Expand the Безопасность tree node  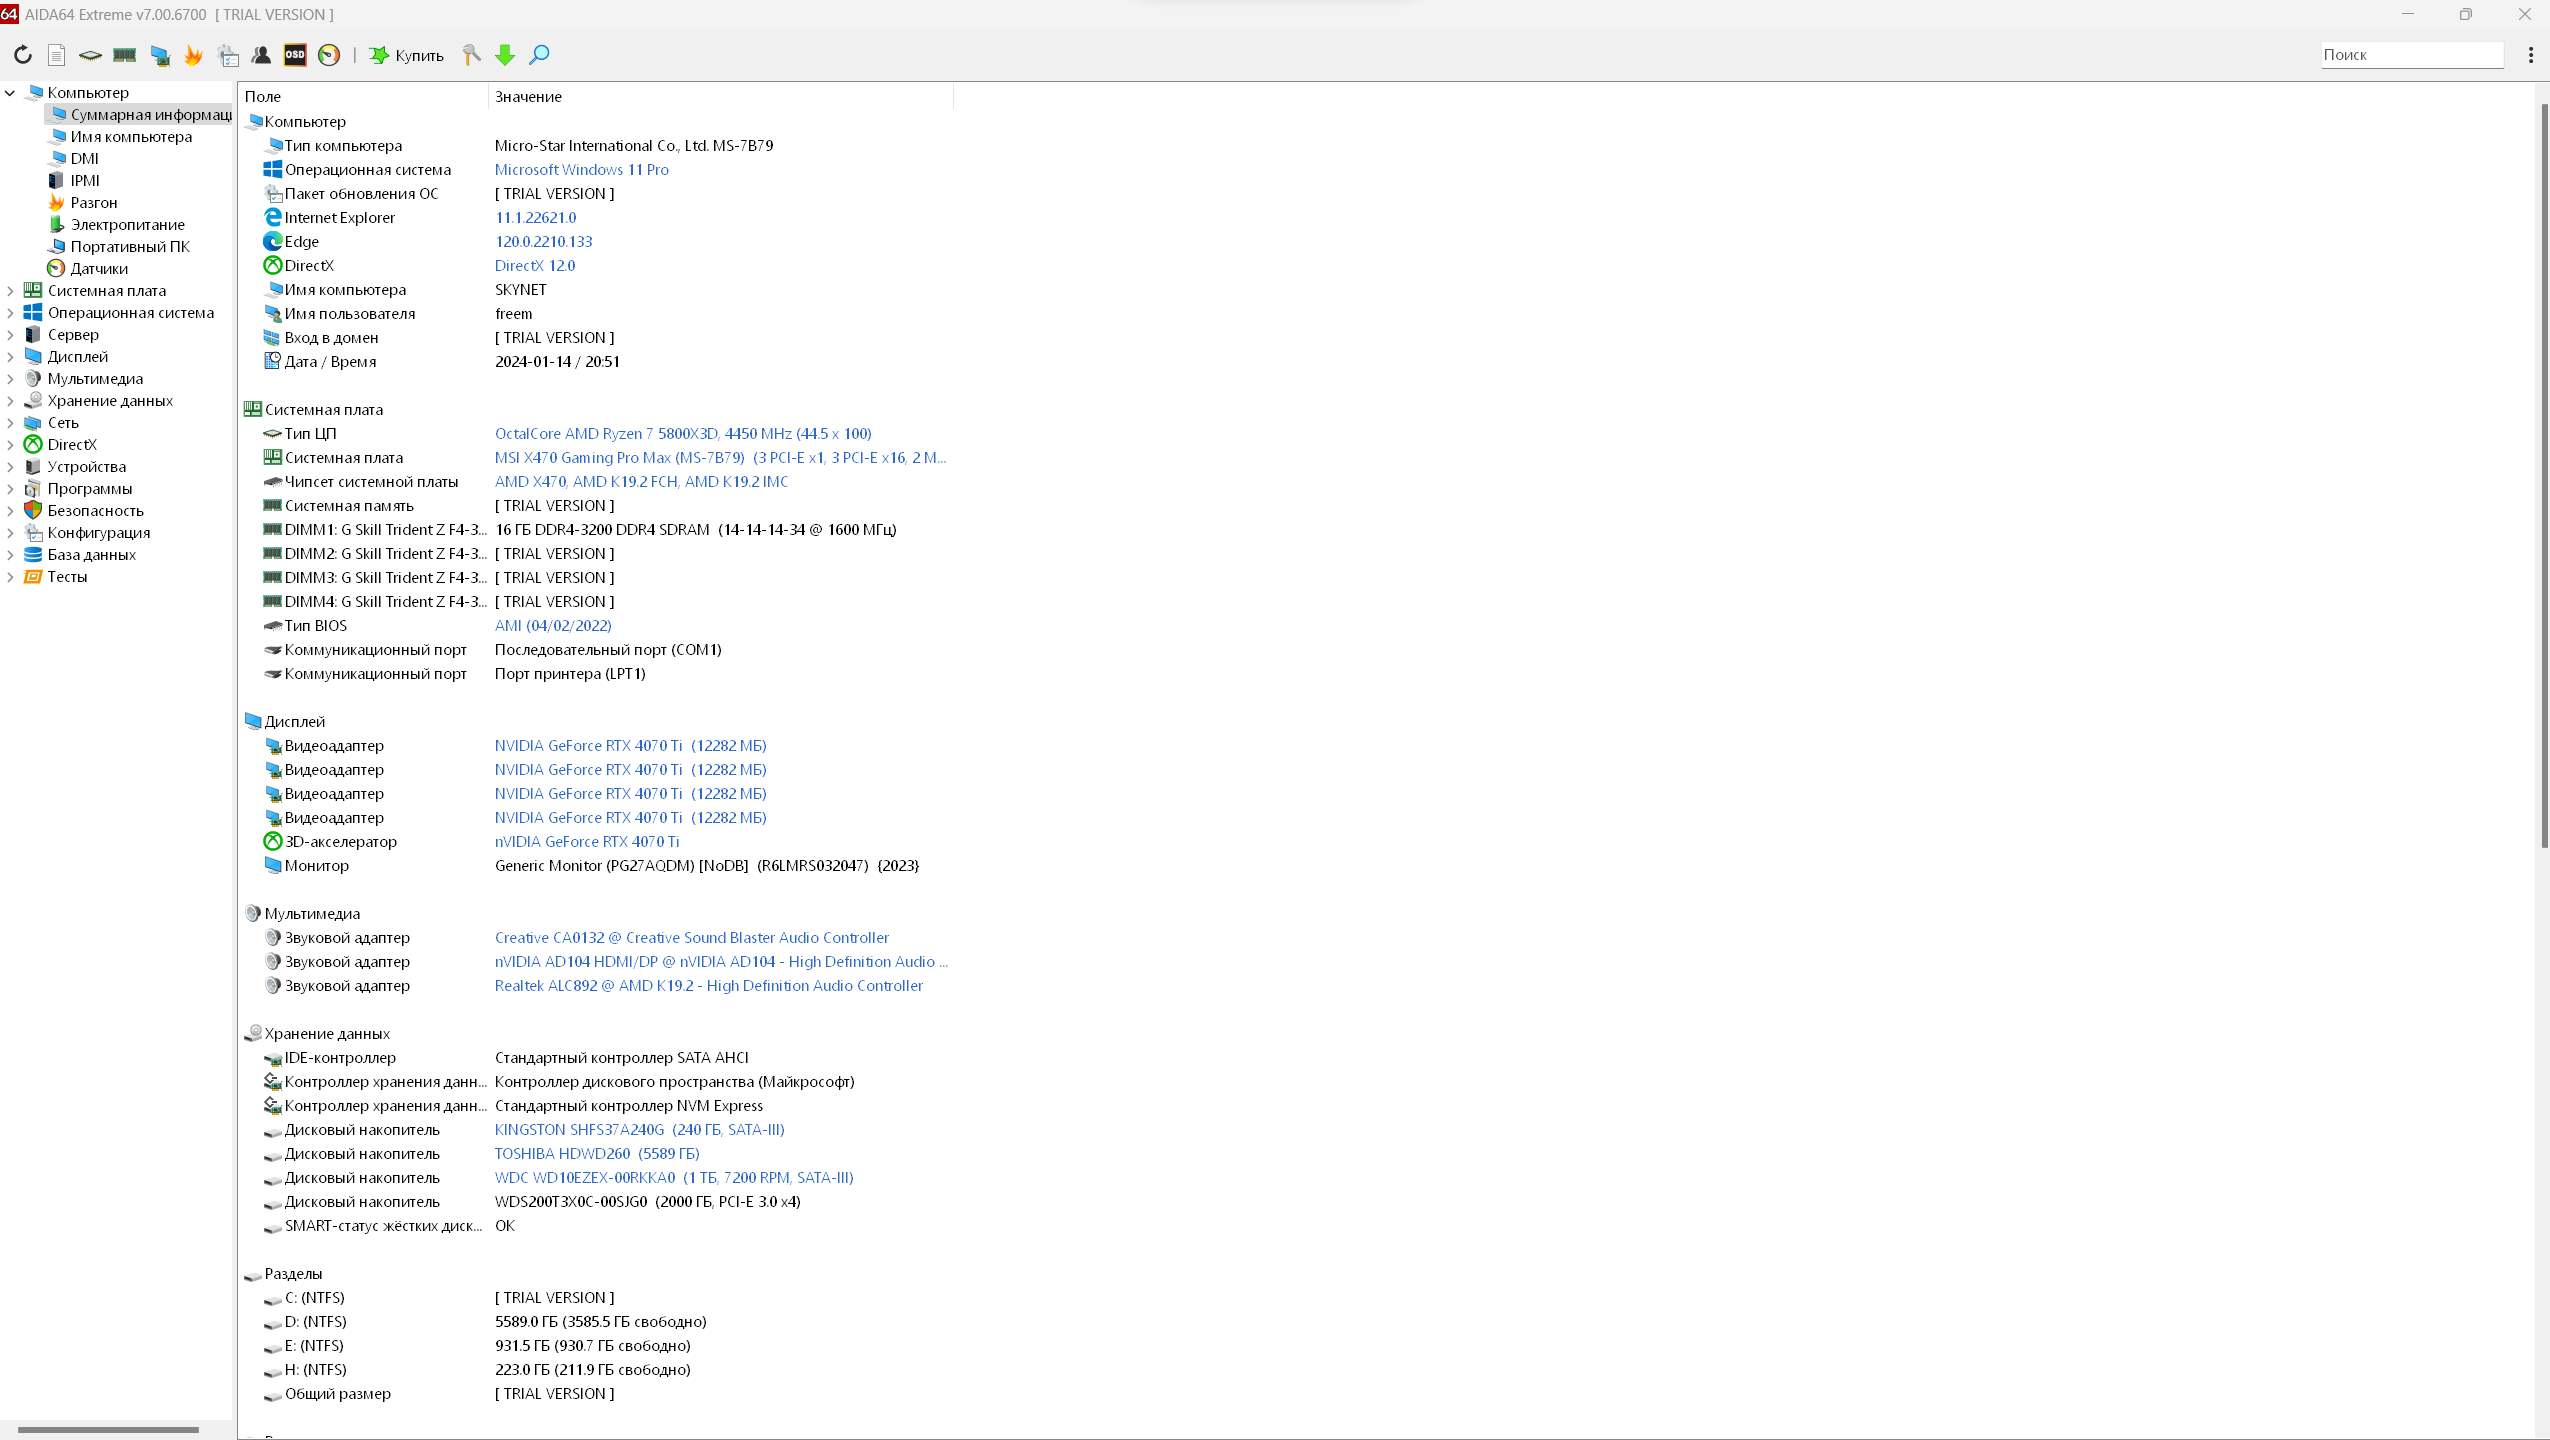10,511
